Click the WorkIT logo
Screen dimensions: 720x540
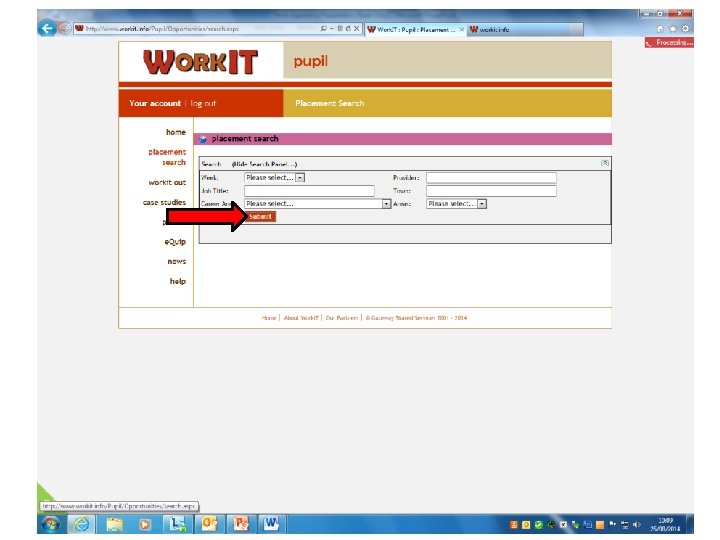200,62
